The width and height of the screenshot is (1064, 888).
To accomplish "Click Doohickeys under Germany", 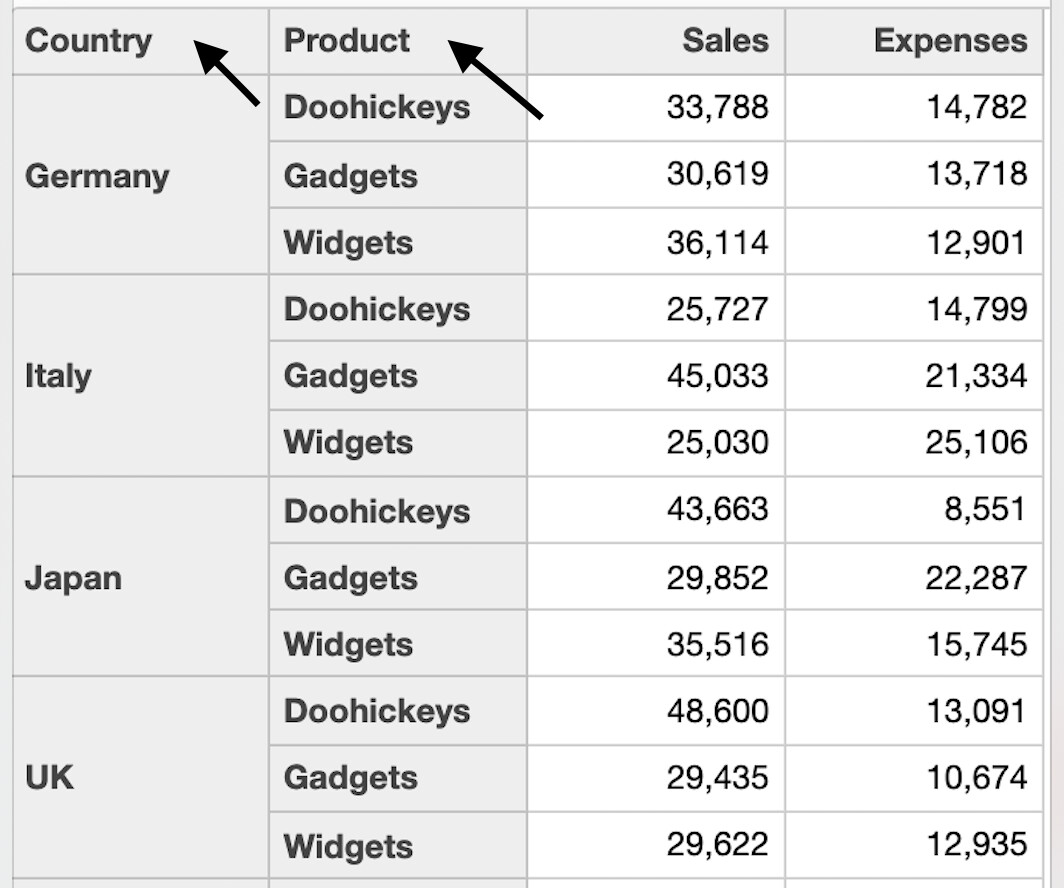I will (398, 108).
